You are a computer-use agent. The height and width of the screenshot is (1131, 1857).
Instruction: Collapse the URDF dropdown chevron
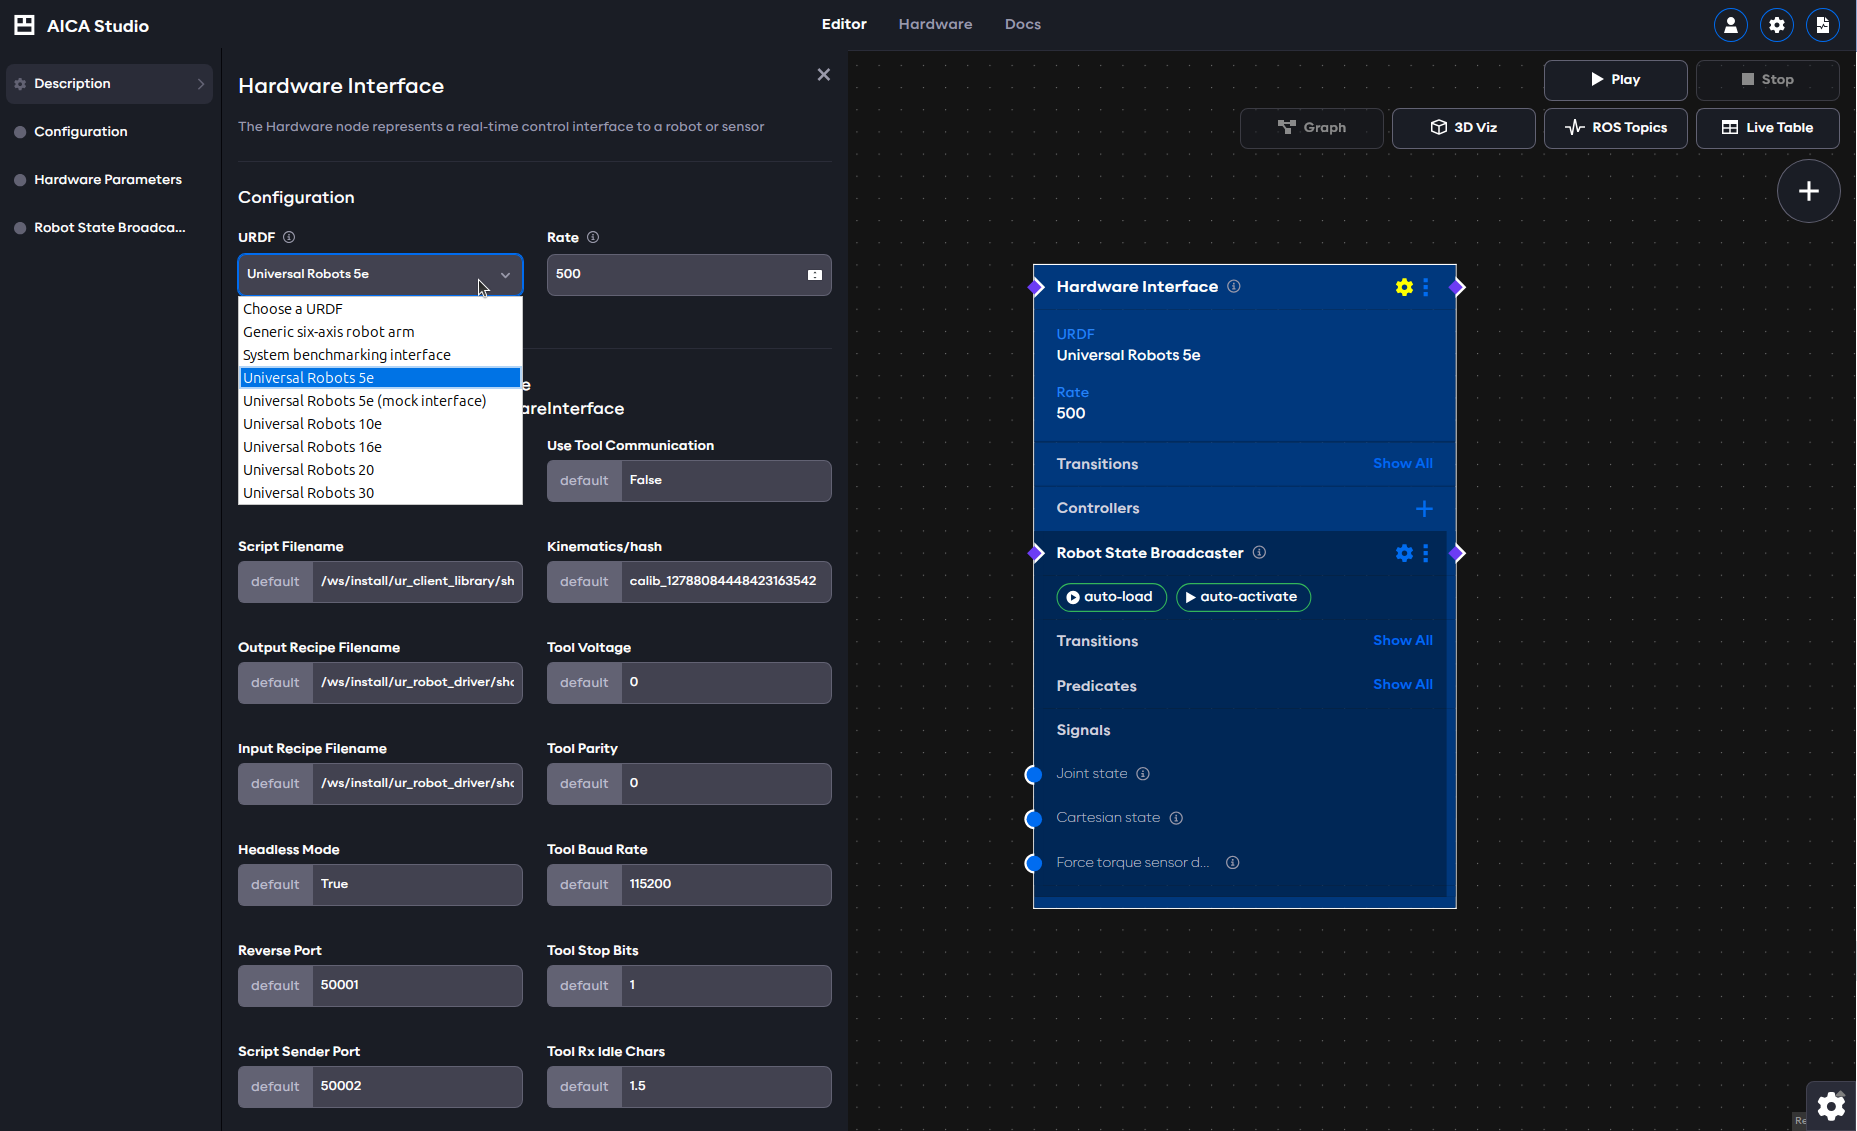point(505,275)
